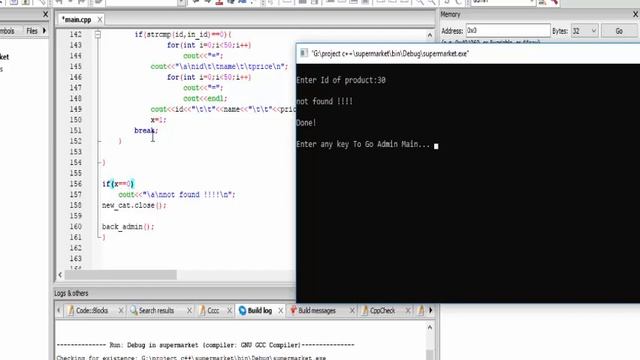Close the Build messages tab
Viewport: 640px width, 360px height.
click(352, 311)
